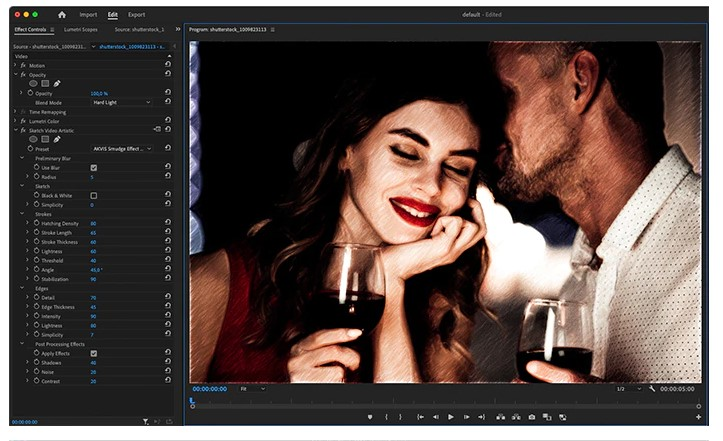723x441 pixels.
Task: Select the pen mask tool under Opacity
Action: click(x=57, y=84)
